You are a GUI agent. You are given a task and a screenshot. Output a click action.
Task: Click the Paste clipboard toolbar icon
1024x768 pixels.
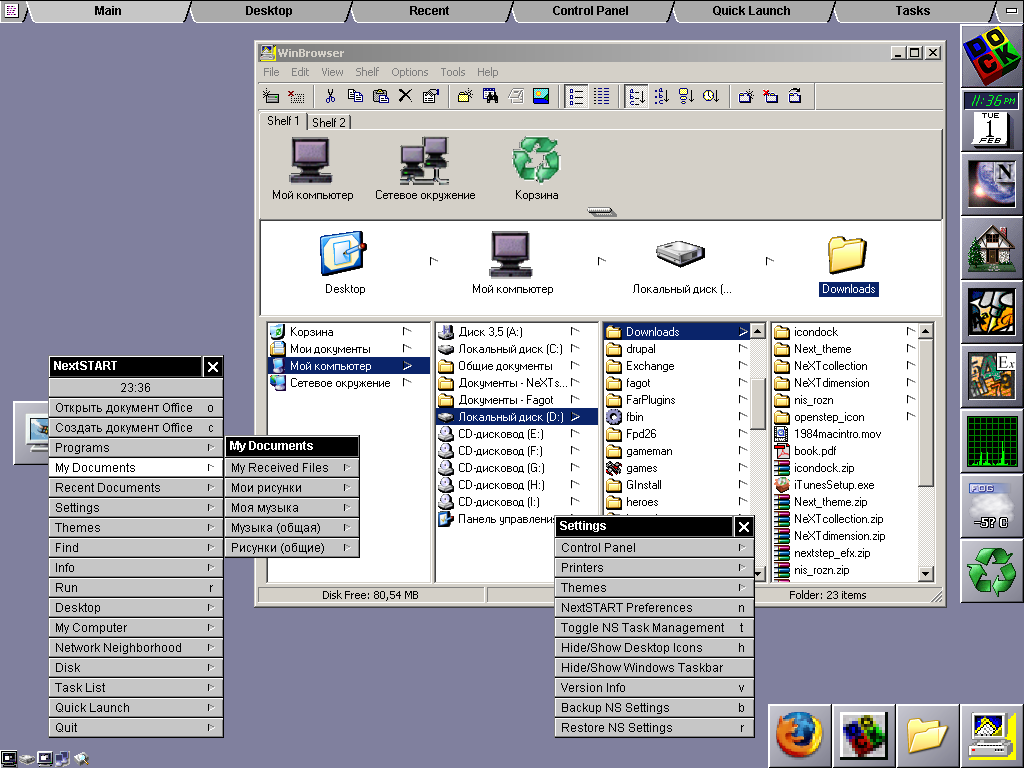(380, 97)
